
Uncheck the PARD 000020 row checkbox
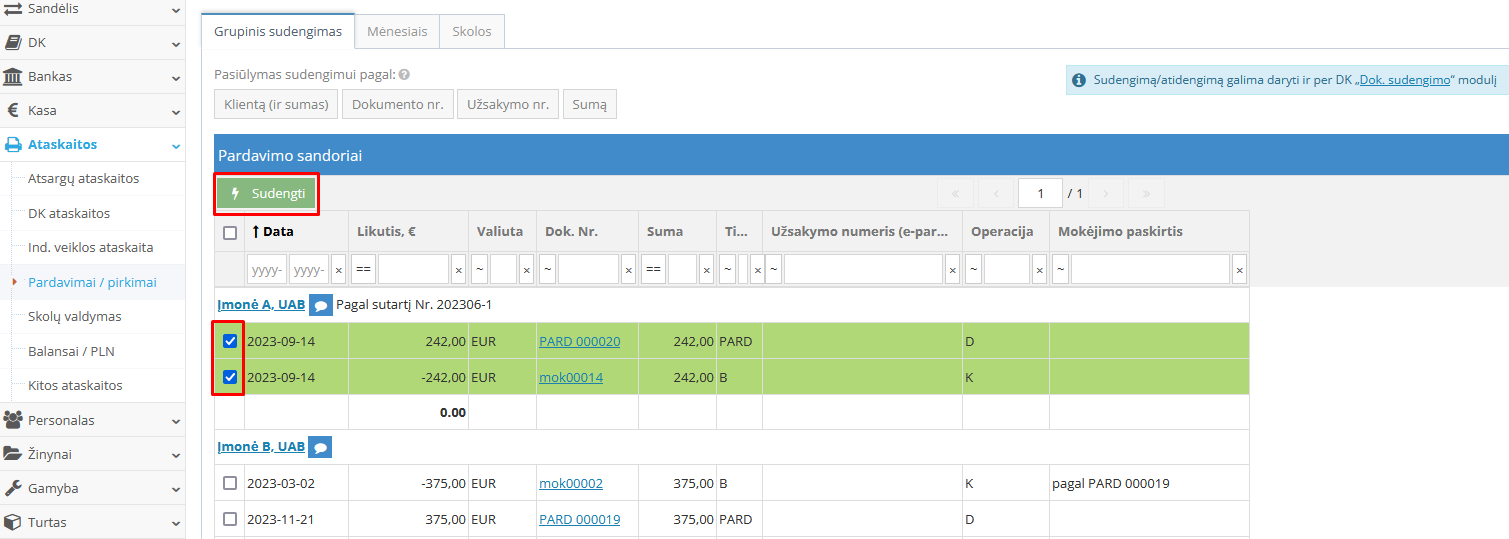(230, 341)
